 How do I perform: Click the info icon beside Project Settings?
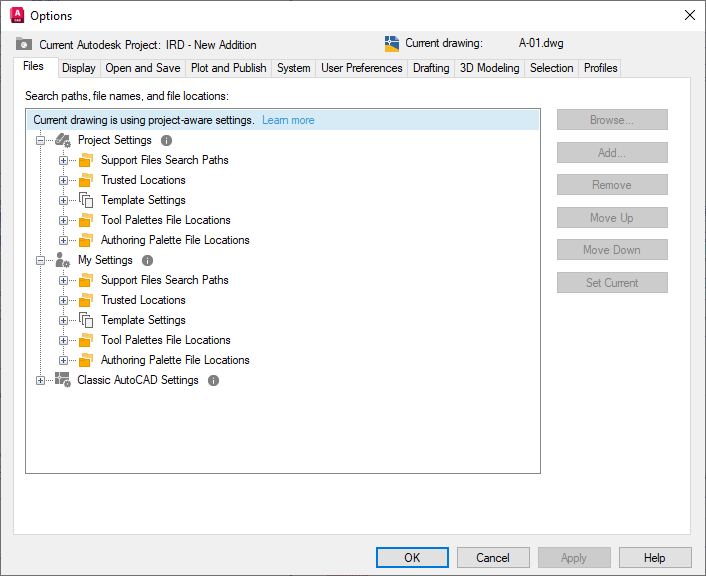tap(167, 141)
